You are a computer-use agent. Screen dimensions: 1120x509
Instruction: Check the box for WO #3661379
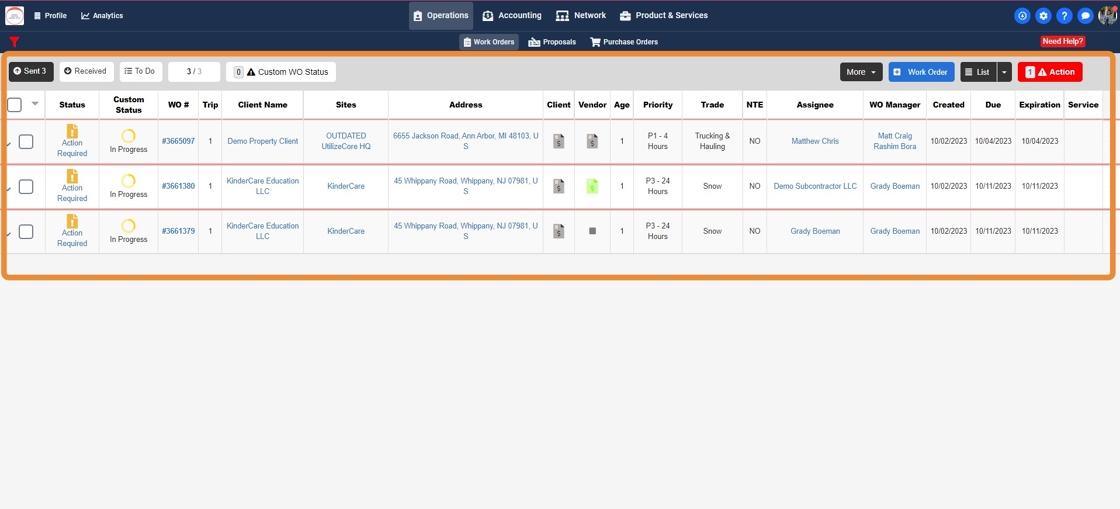pyautogui.click(x=26, y=231)
